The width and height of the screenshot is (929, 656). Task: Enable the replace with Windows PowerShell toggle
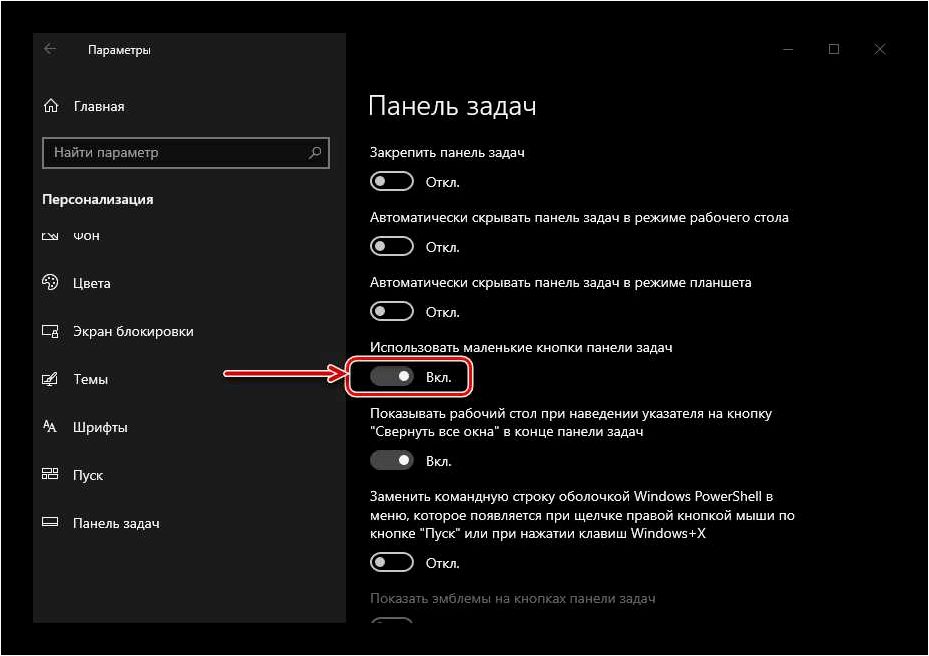coord(392,562)
